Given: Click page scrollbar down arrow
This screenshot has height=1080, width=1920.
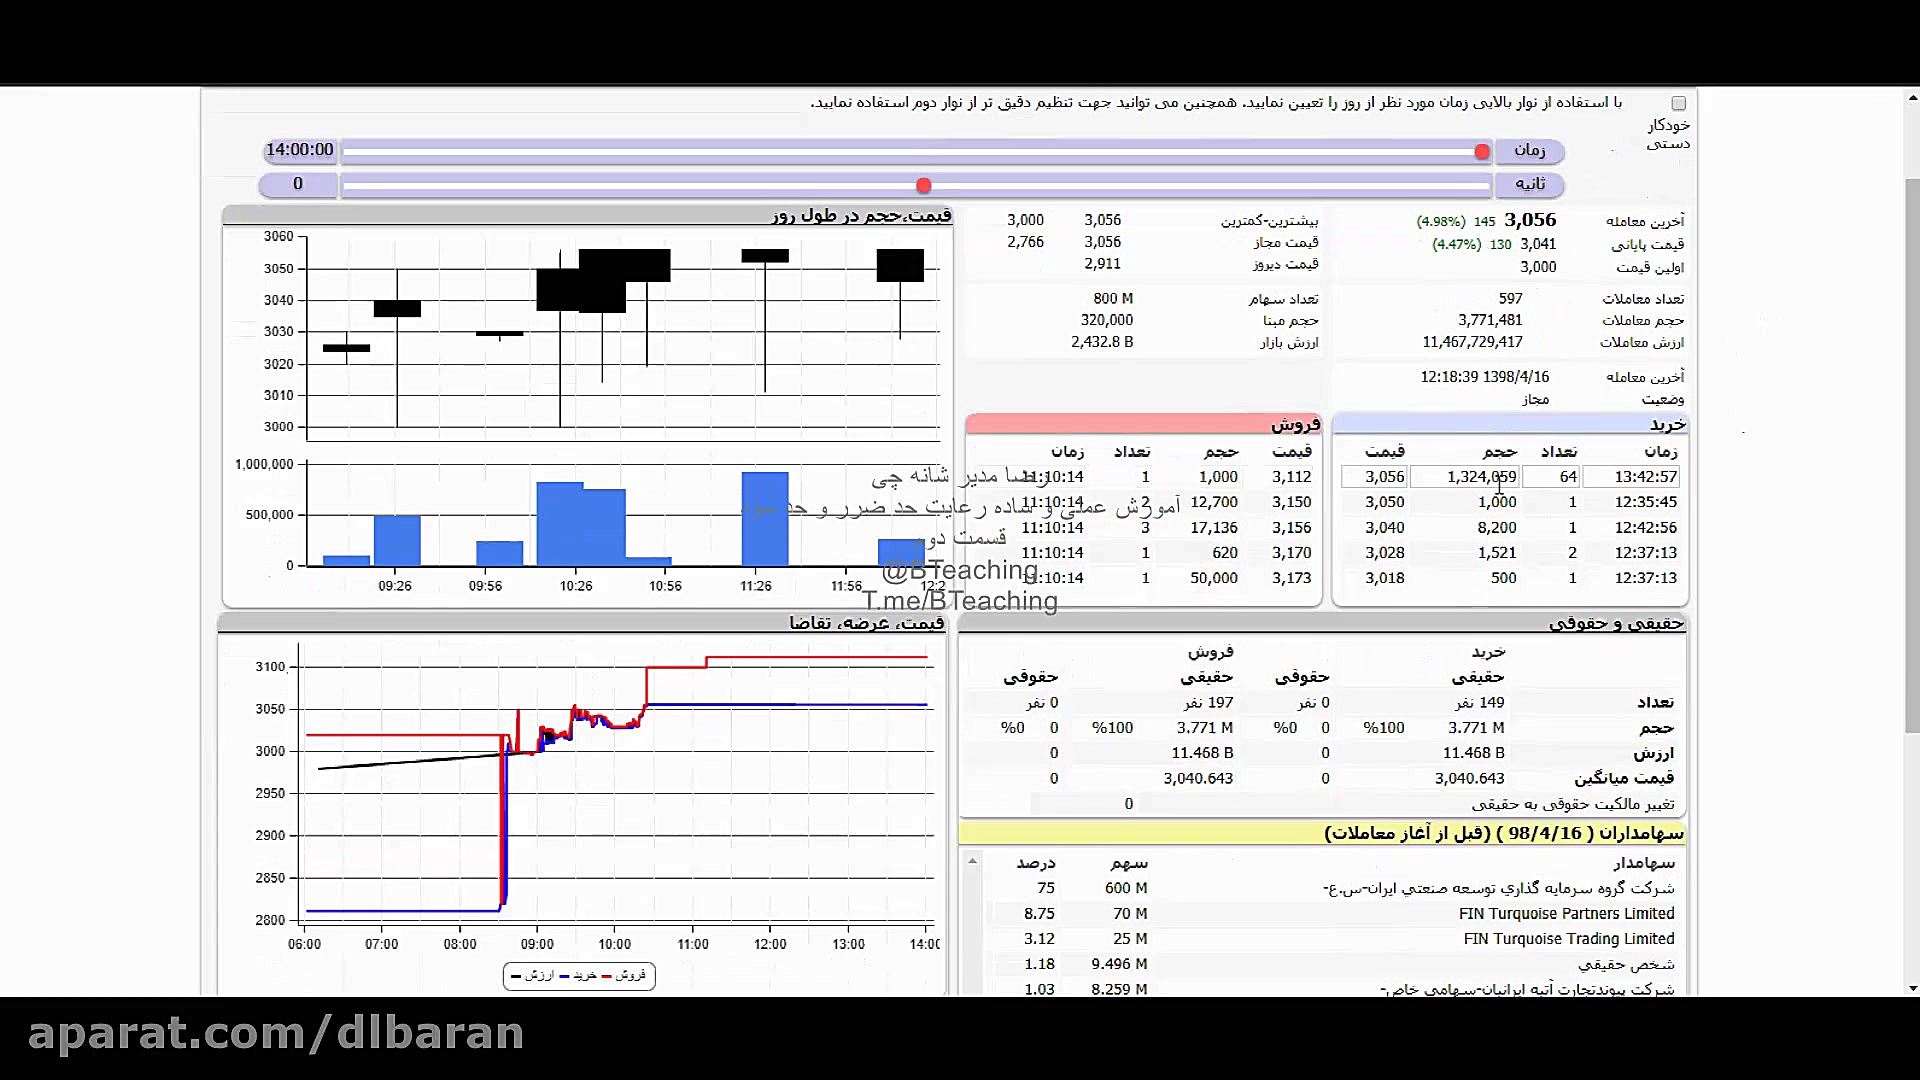Looking at the screenshot, I should click(x=1912, y=988).
